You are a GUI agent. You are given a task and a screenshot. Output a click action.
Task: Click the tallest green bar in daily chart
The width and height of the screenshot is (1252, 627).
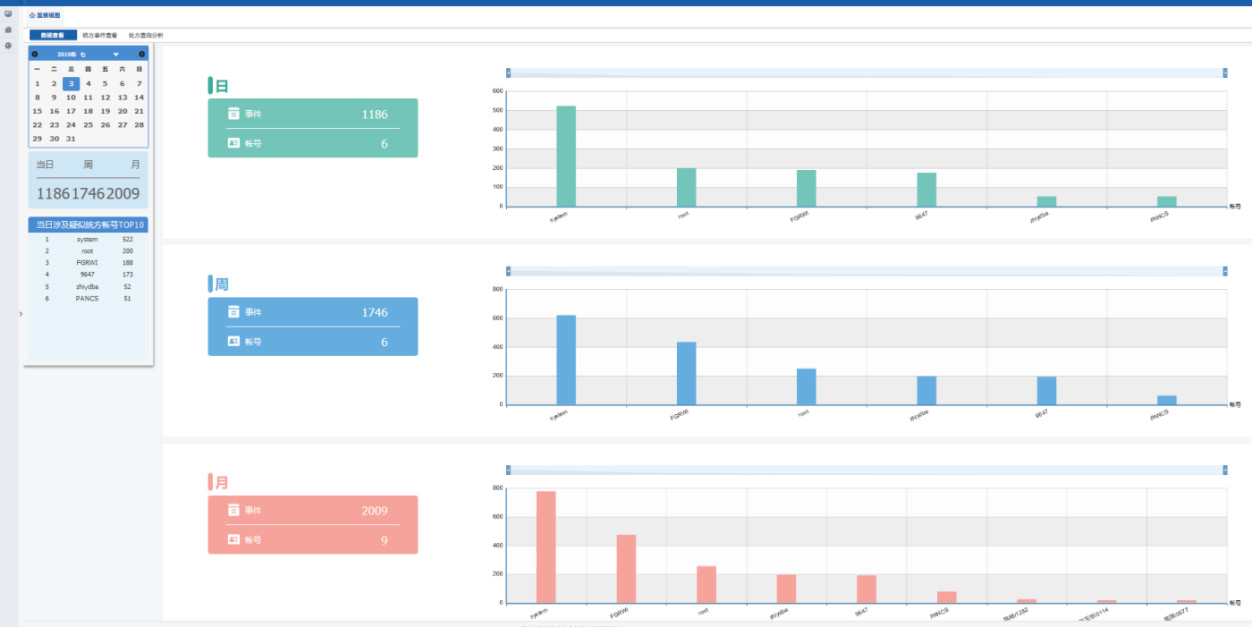tap(566, 156)
